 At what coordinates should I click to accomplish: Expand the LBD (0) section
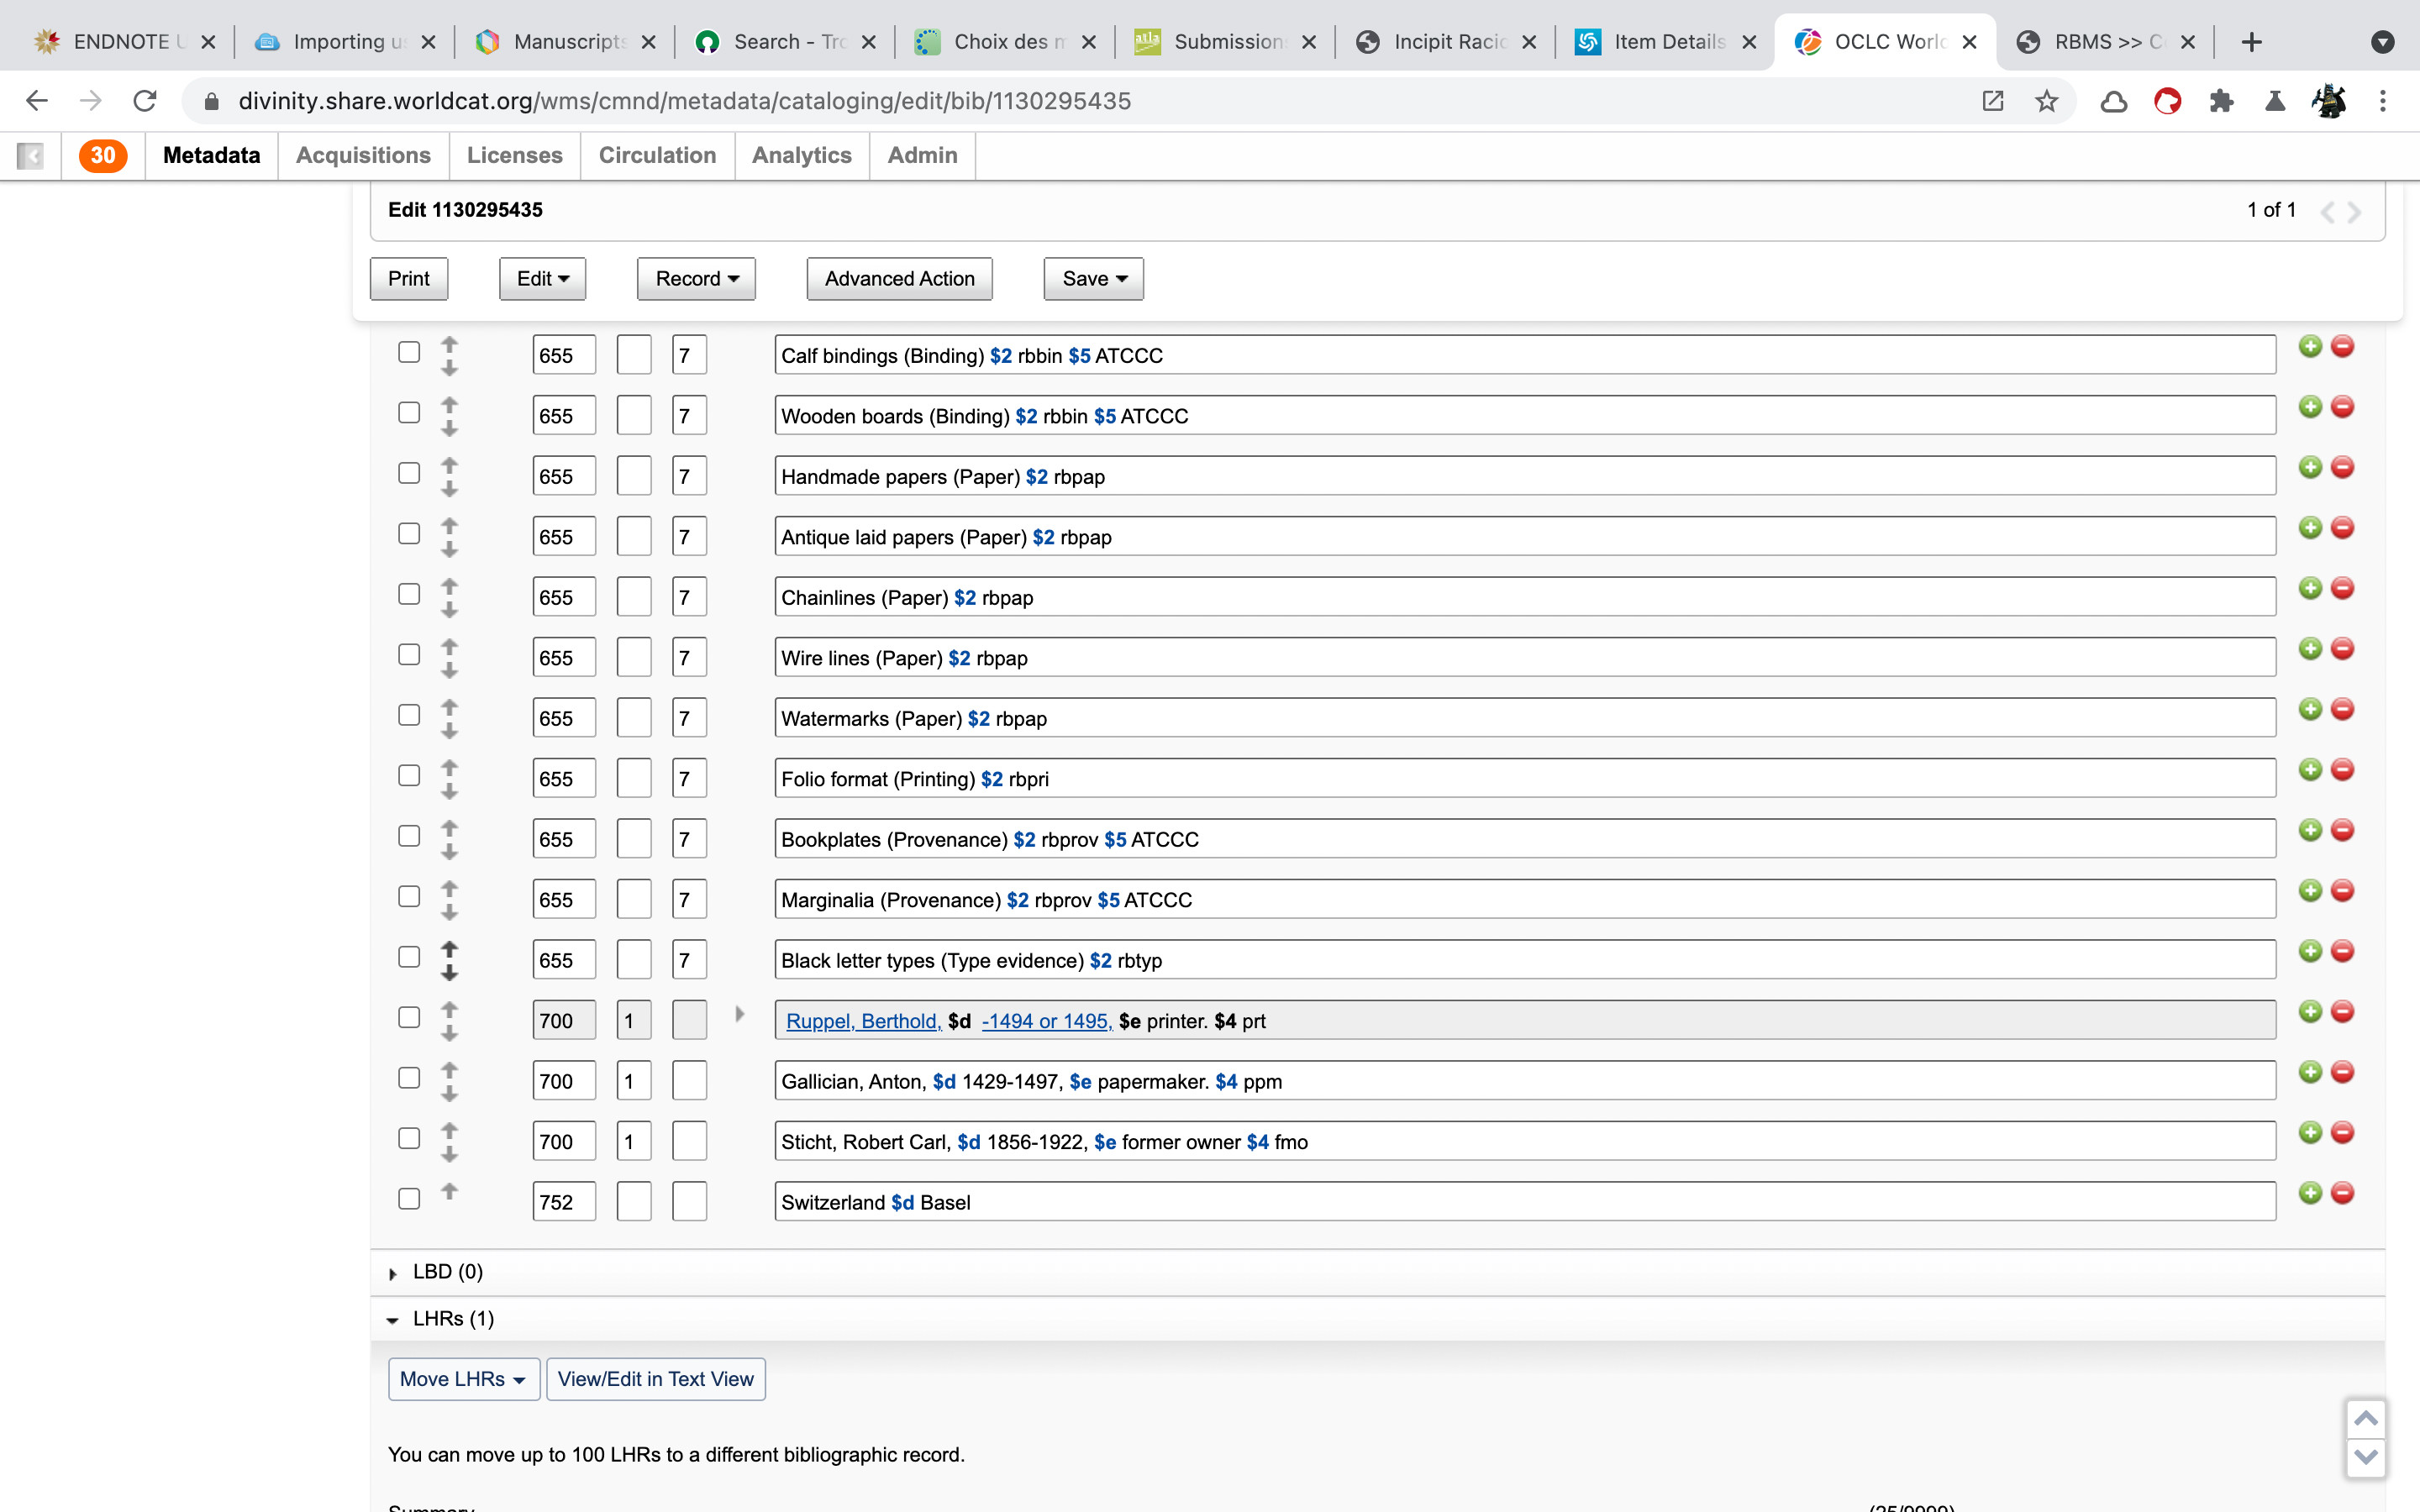coord(393,1273)
